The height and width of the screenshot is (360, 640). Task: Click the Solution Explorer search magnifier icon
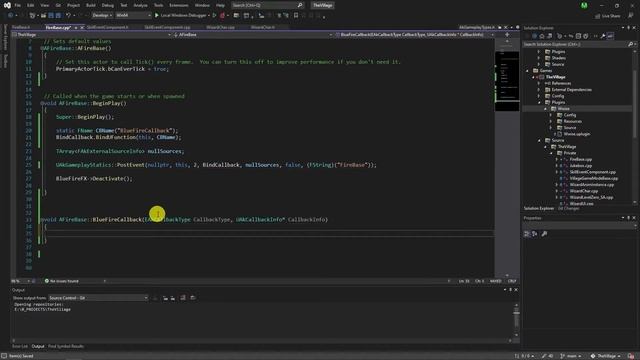click(x=630, y=44)
